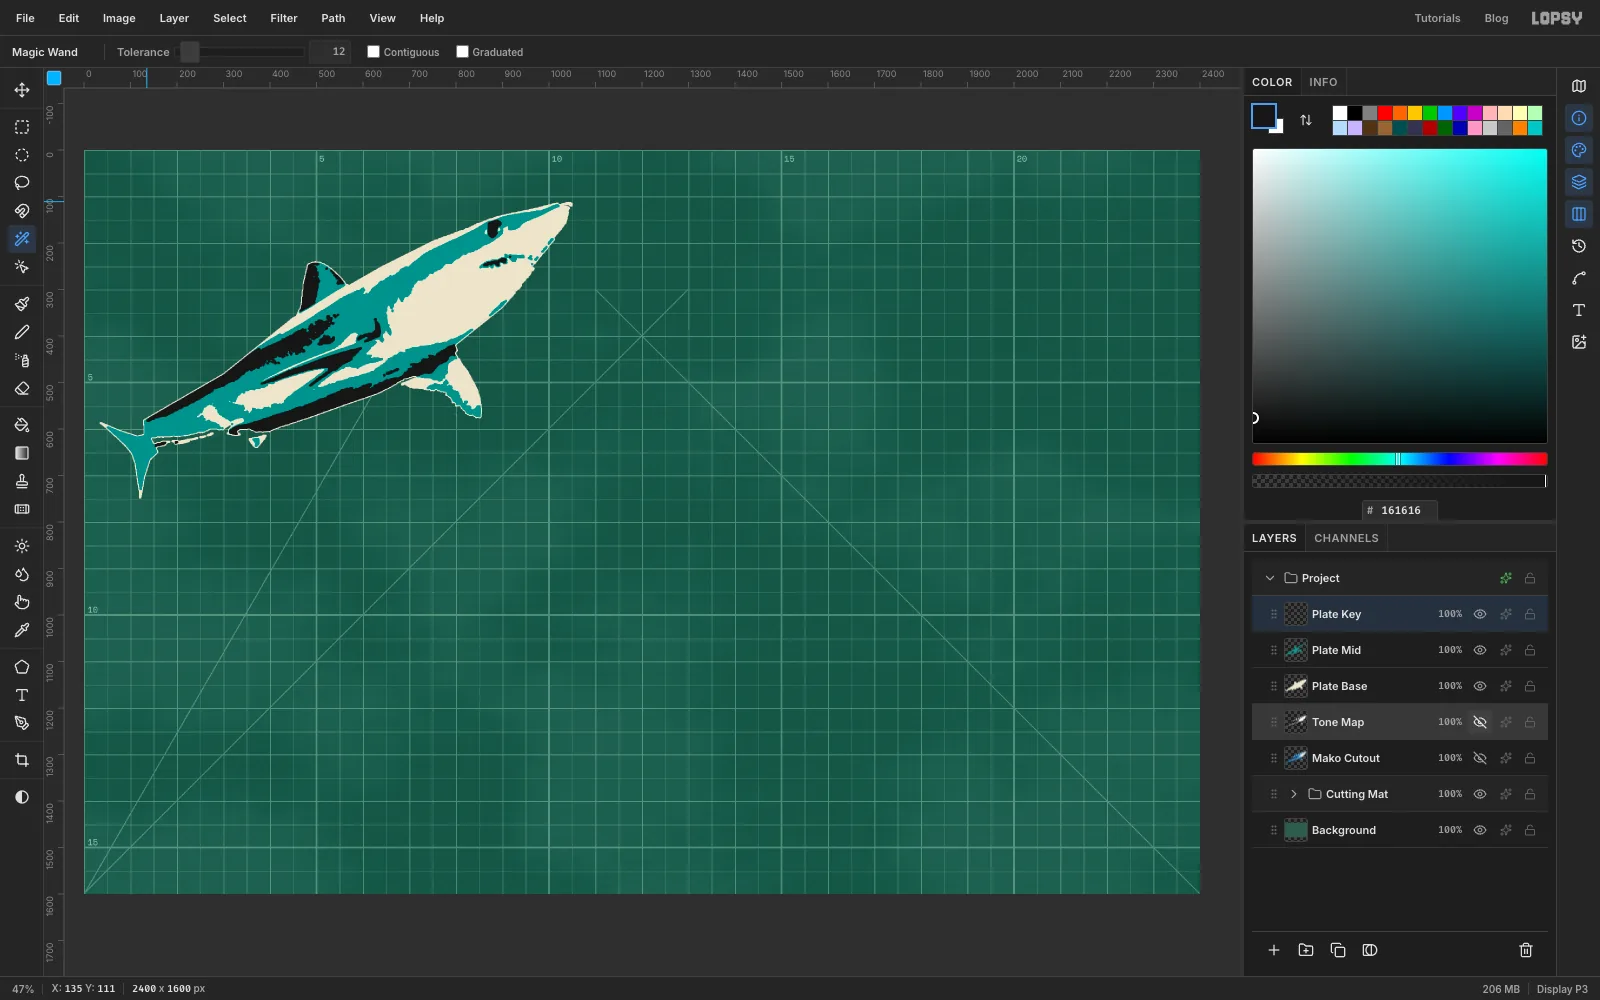Select the Quick Selection tool
The width and height of the screenshot is (1600, 1000).
click(x=22, y=267)
